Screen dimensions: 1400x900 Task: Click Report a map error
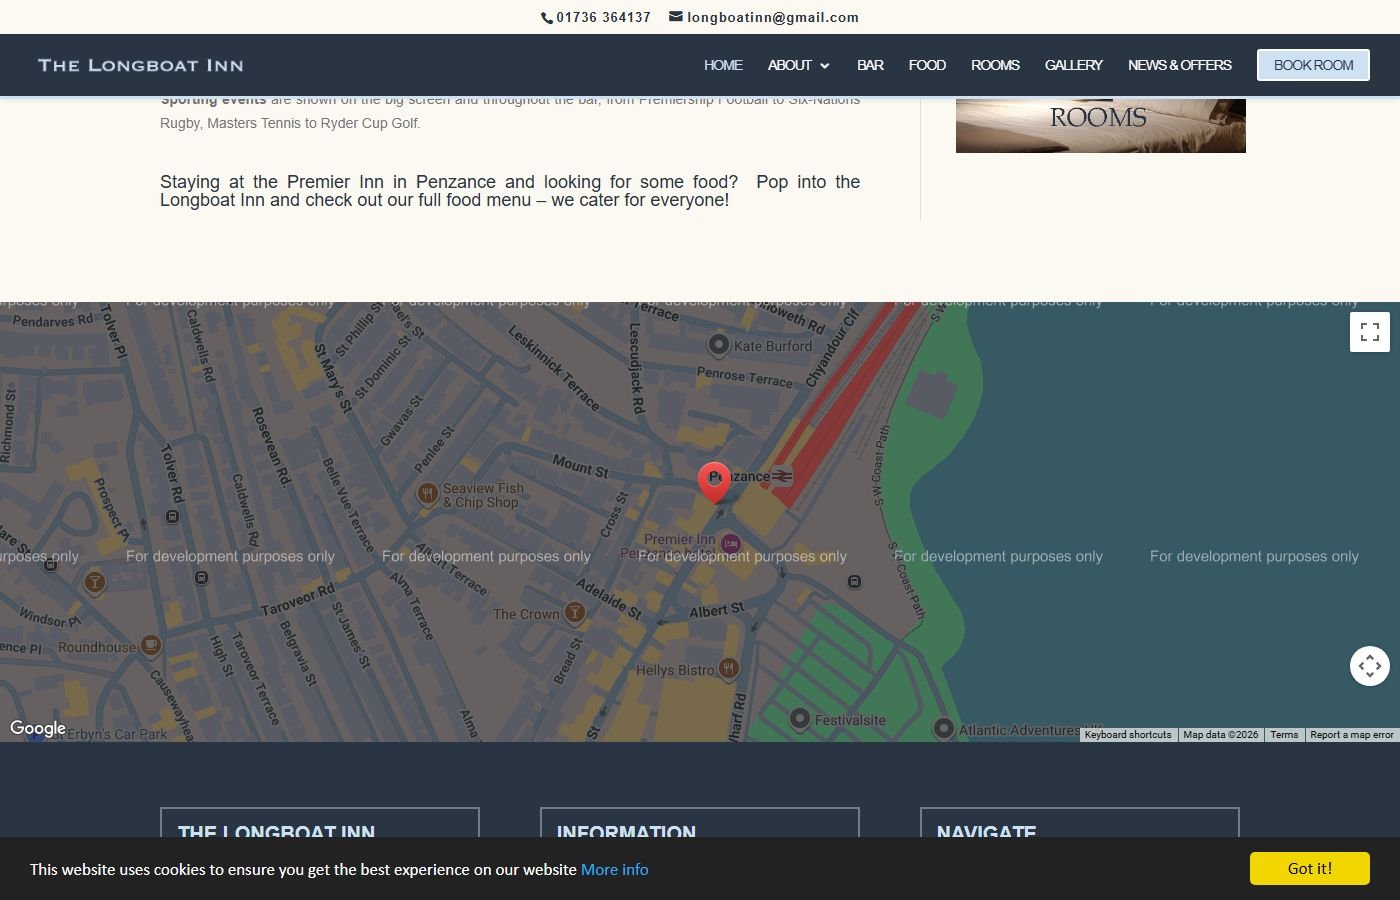pyautogui.click(x=1351, y=735)
